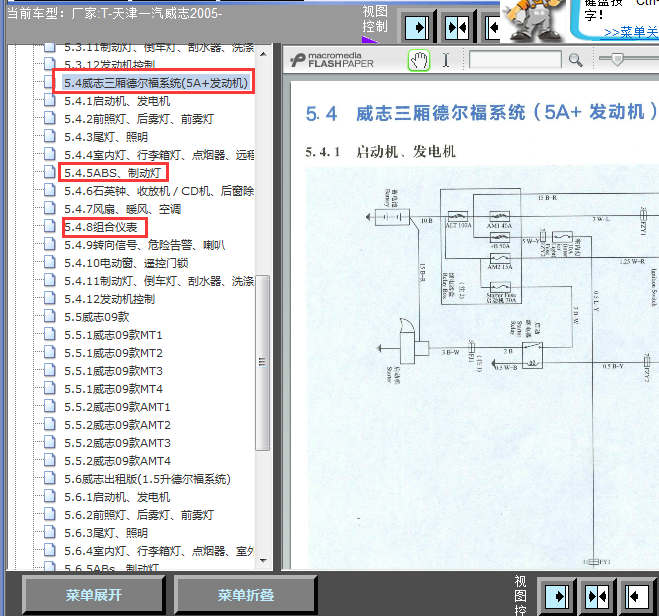Screen dimensions: 659x616
Task: Open 5.5.2威志09款AMT1 tree item
Action: 117,407
